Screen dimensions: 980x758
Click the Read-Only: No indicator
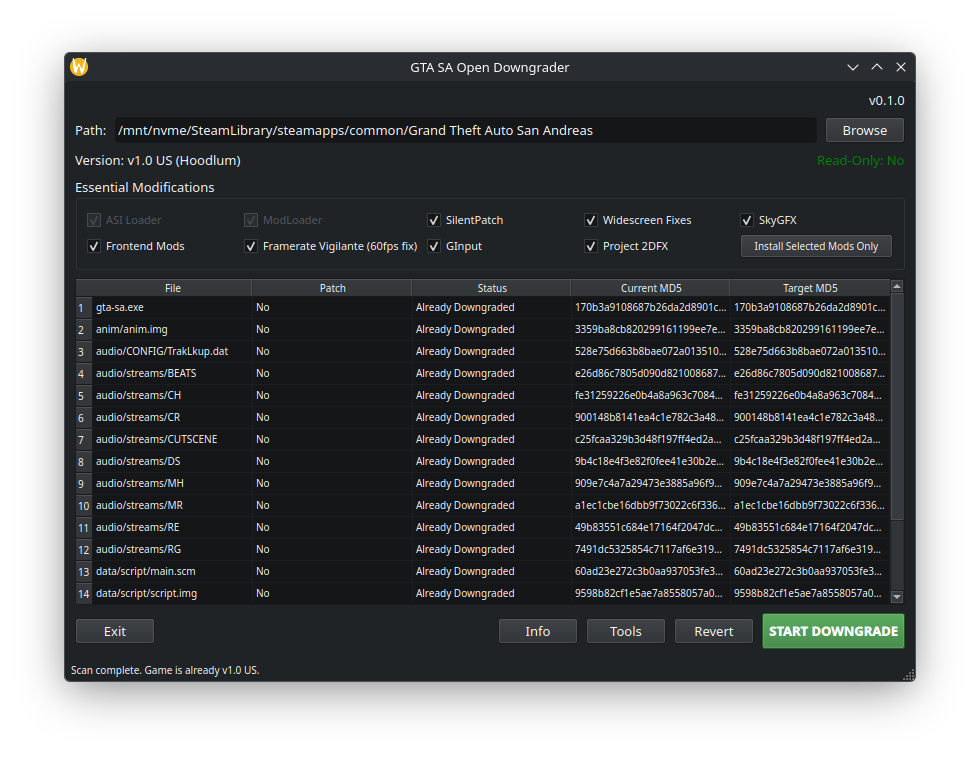click(860, 161)
